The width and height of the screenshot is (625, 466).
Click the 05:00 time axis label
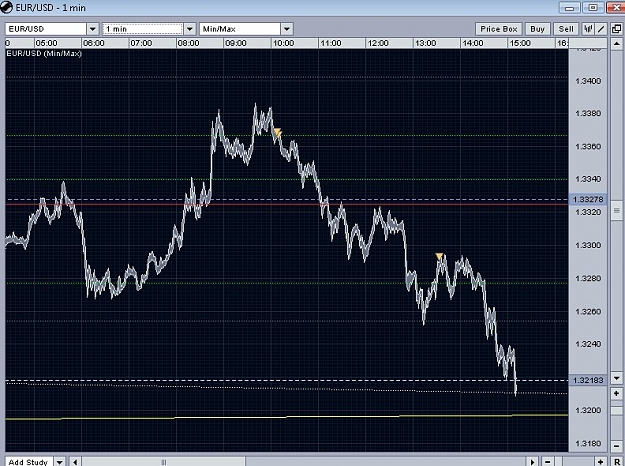tap(46, 43)
